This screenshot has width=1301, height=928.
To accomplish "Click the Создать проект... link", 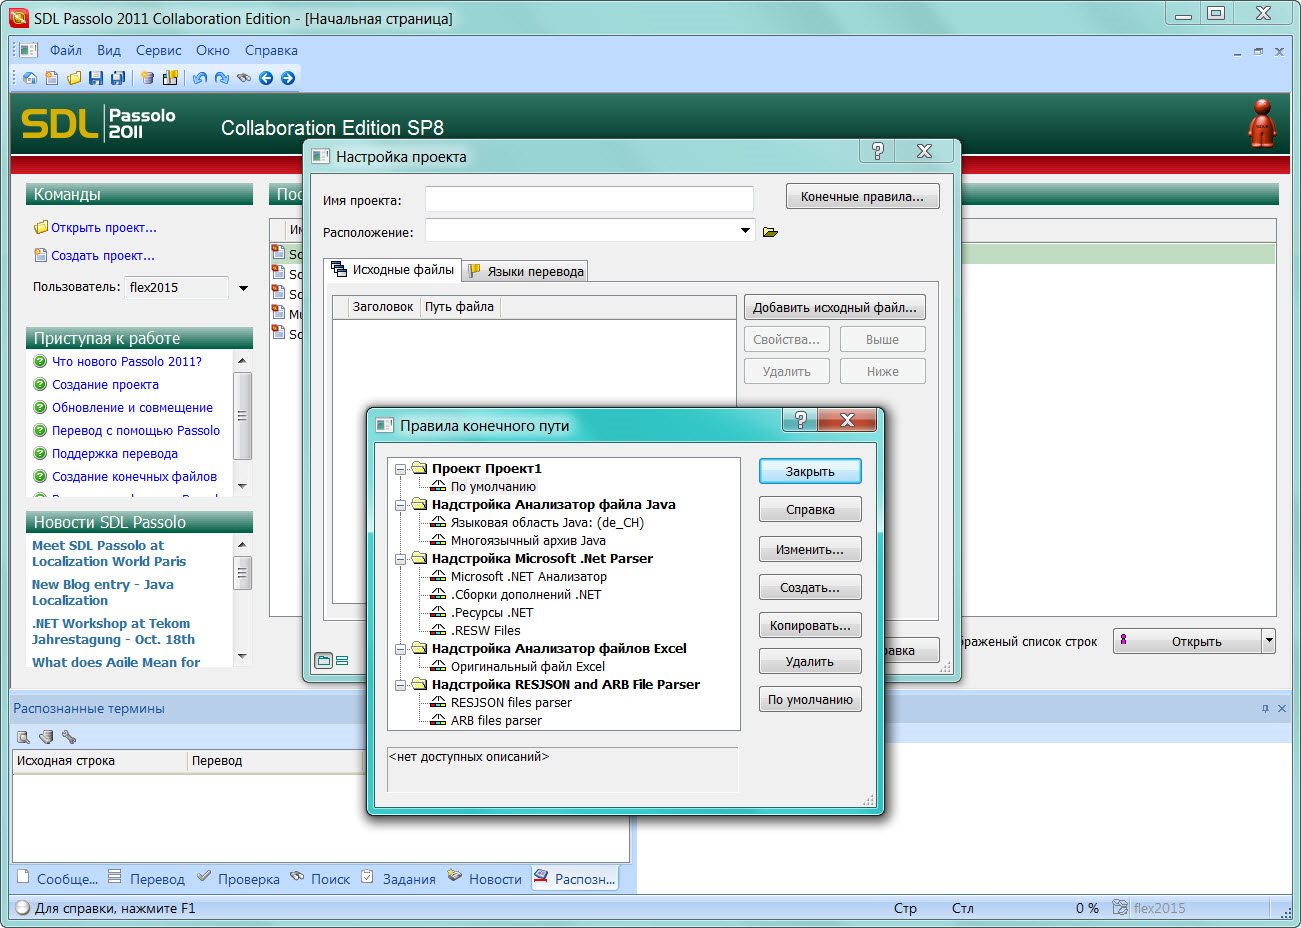I will (x=103, y=255).
